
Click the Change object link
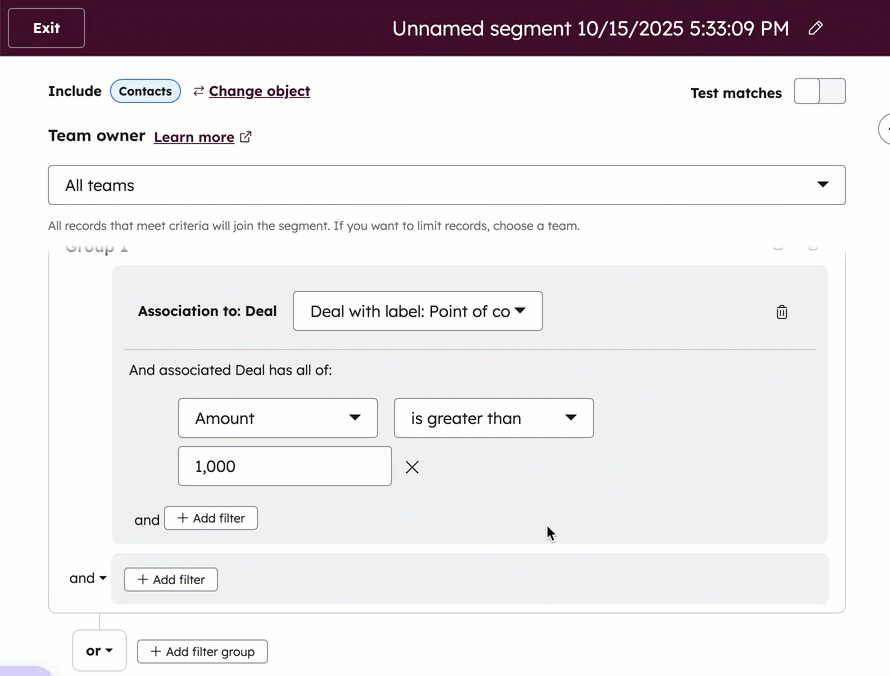pyautogui.click(x=259, y=91)
